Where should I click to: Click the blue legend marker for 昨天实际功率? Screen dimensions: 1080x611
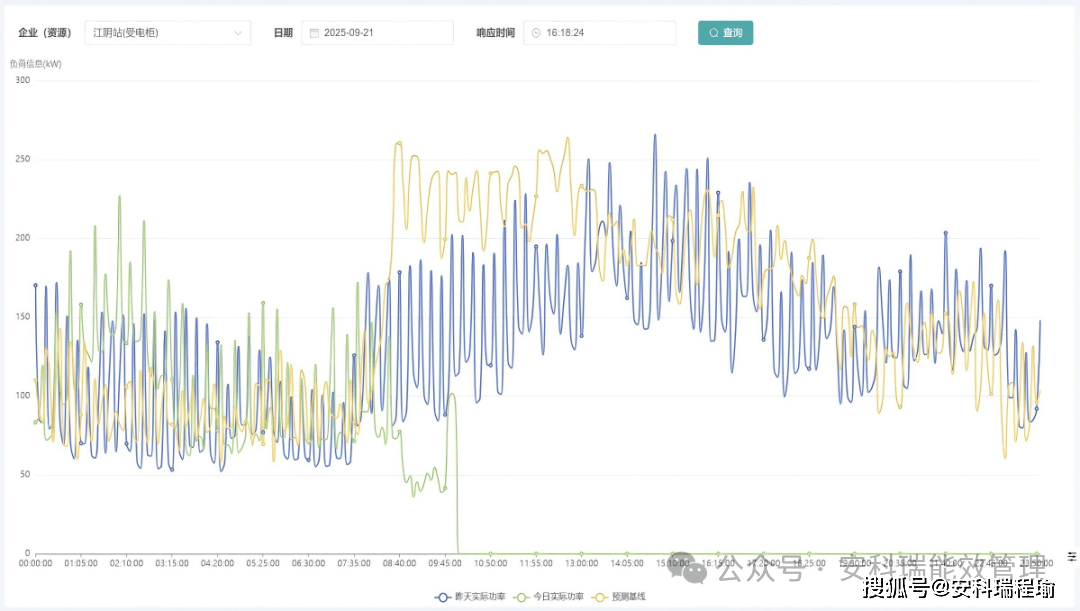[442, 597]
